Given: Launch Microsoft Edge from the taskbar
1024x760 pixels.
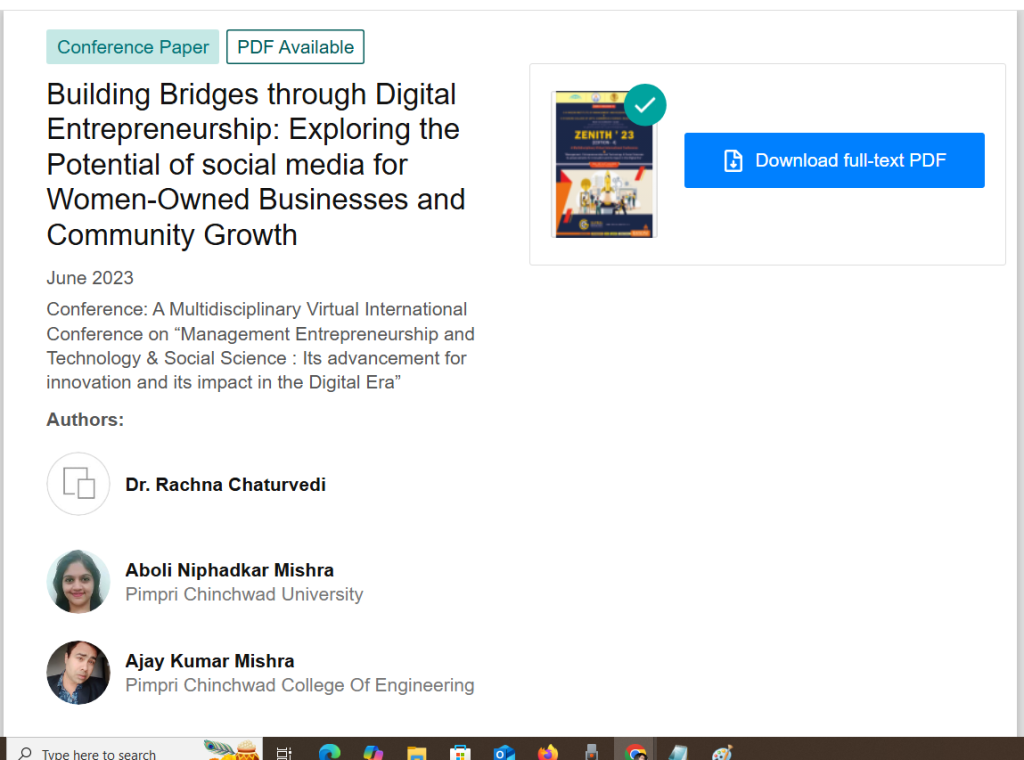Looking at the screenshot, I should (x=330, y=751).
